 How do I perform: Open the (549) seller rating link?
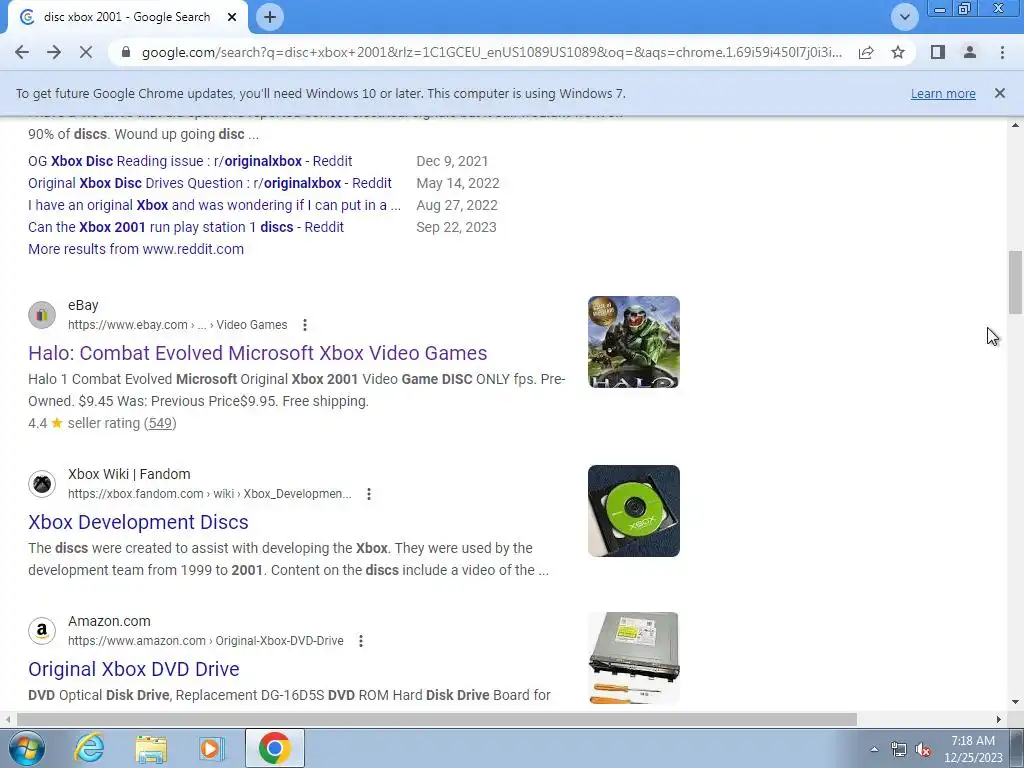(x=160, y=423)
